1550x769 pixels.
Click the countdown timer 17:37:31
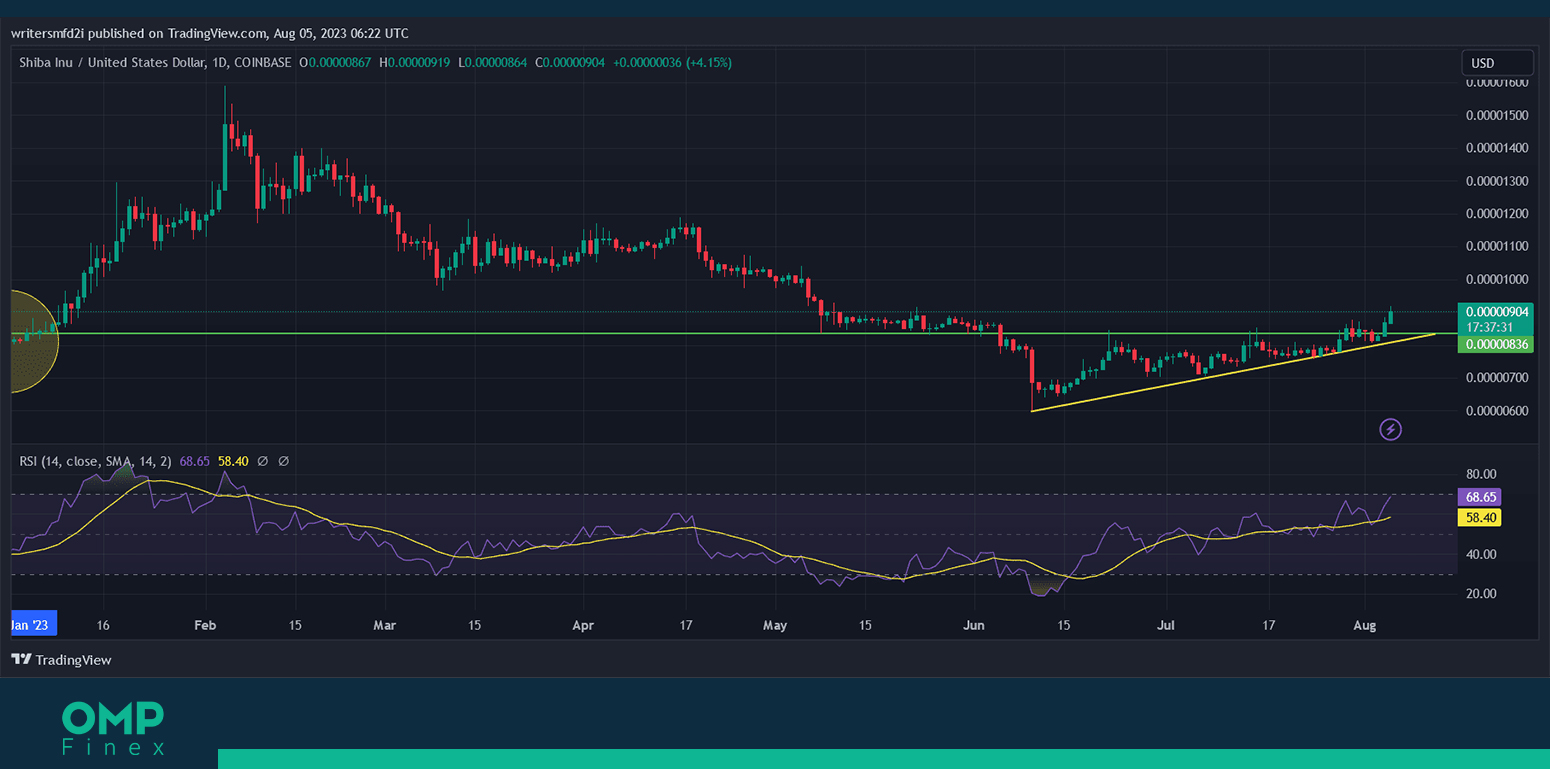pyautogui.click(x=1490, y=326)
